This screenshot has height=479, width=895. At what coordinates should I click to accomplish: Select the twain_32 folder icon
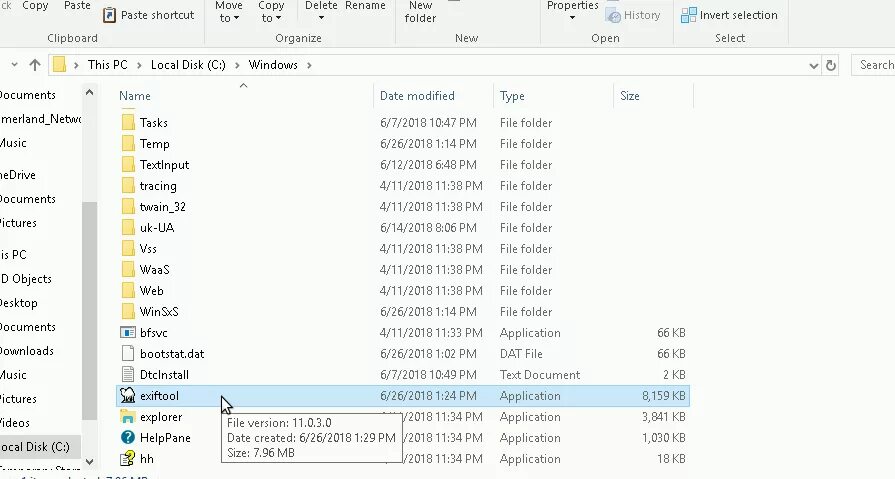(x=128, y=207)
